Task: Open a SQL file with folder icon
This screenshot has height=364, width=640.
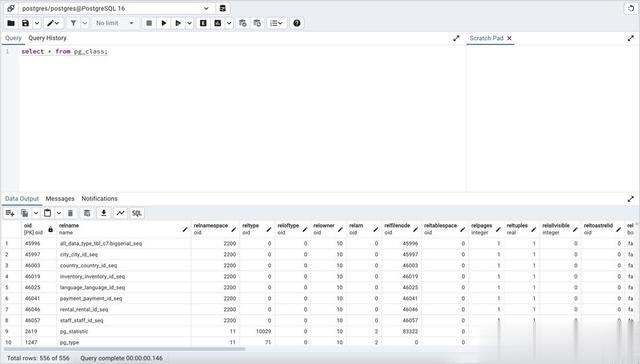Action: point(11,23)
